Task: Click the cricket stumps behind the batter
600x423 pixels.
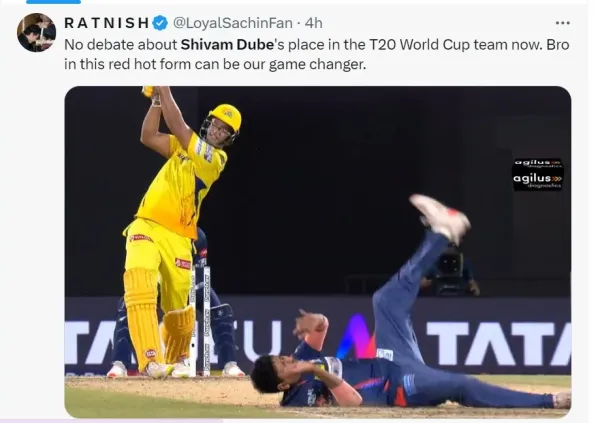Action: pyautogui.click(x=201, y=321)
